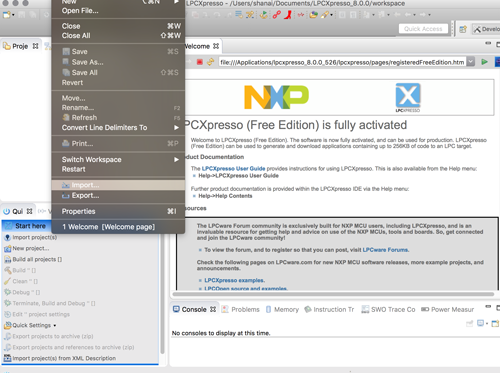Switch to the Memory tab
Image resolution: width=500 pixels, height=373 pixels.
click(282, 309)
